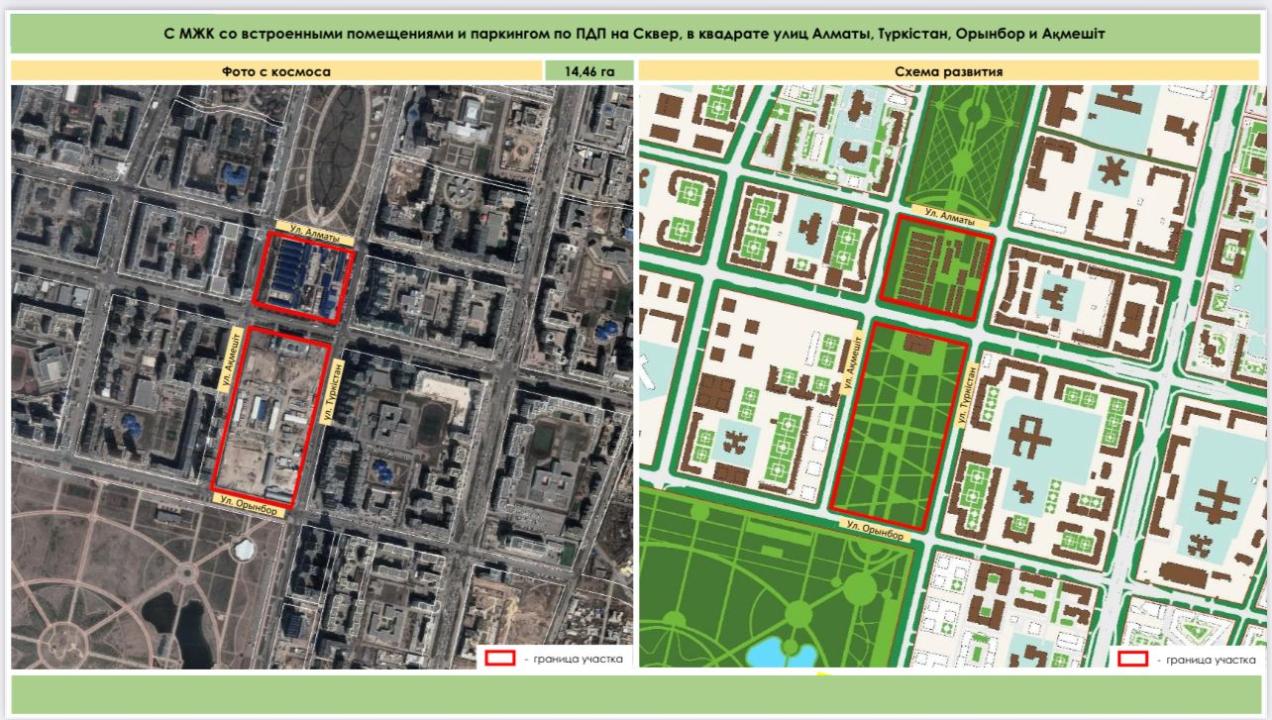Click the circular plaza in scheme's lower-left park

(x=859, y=590)
